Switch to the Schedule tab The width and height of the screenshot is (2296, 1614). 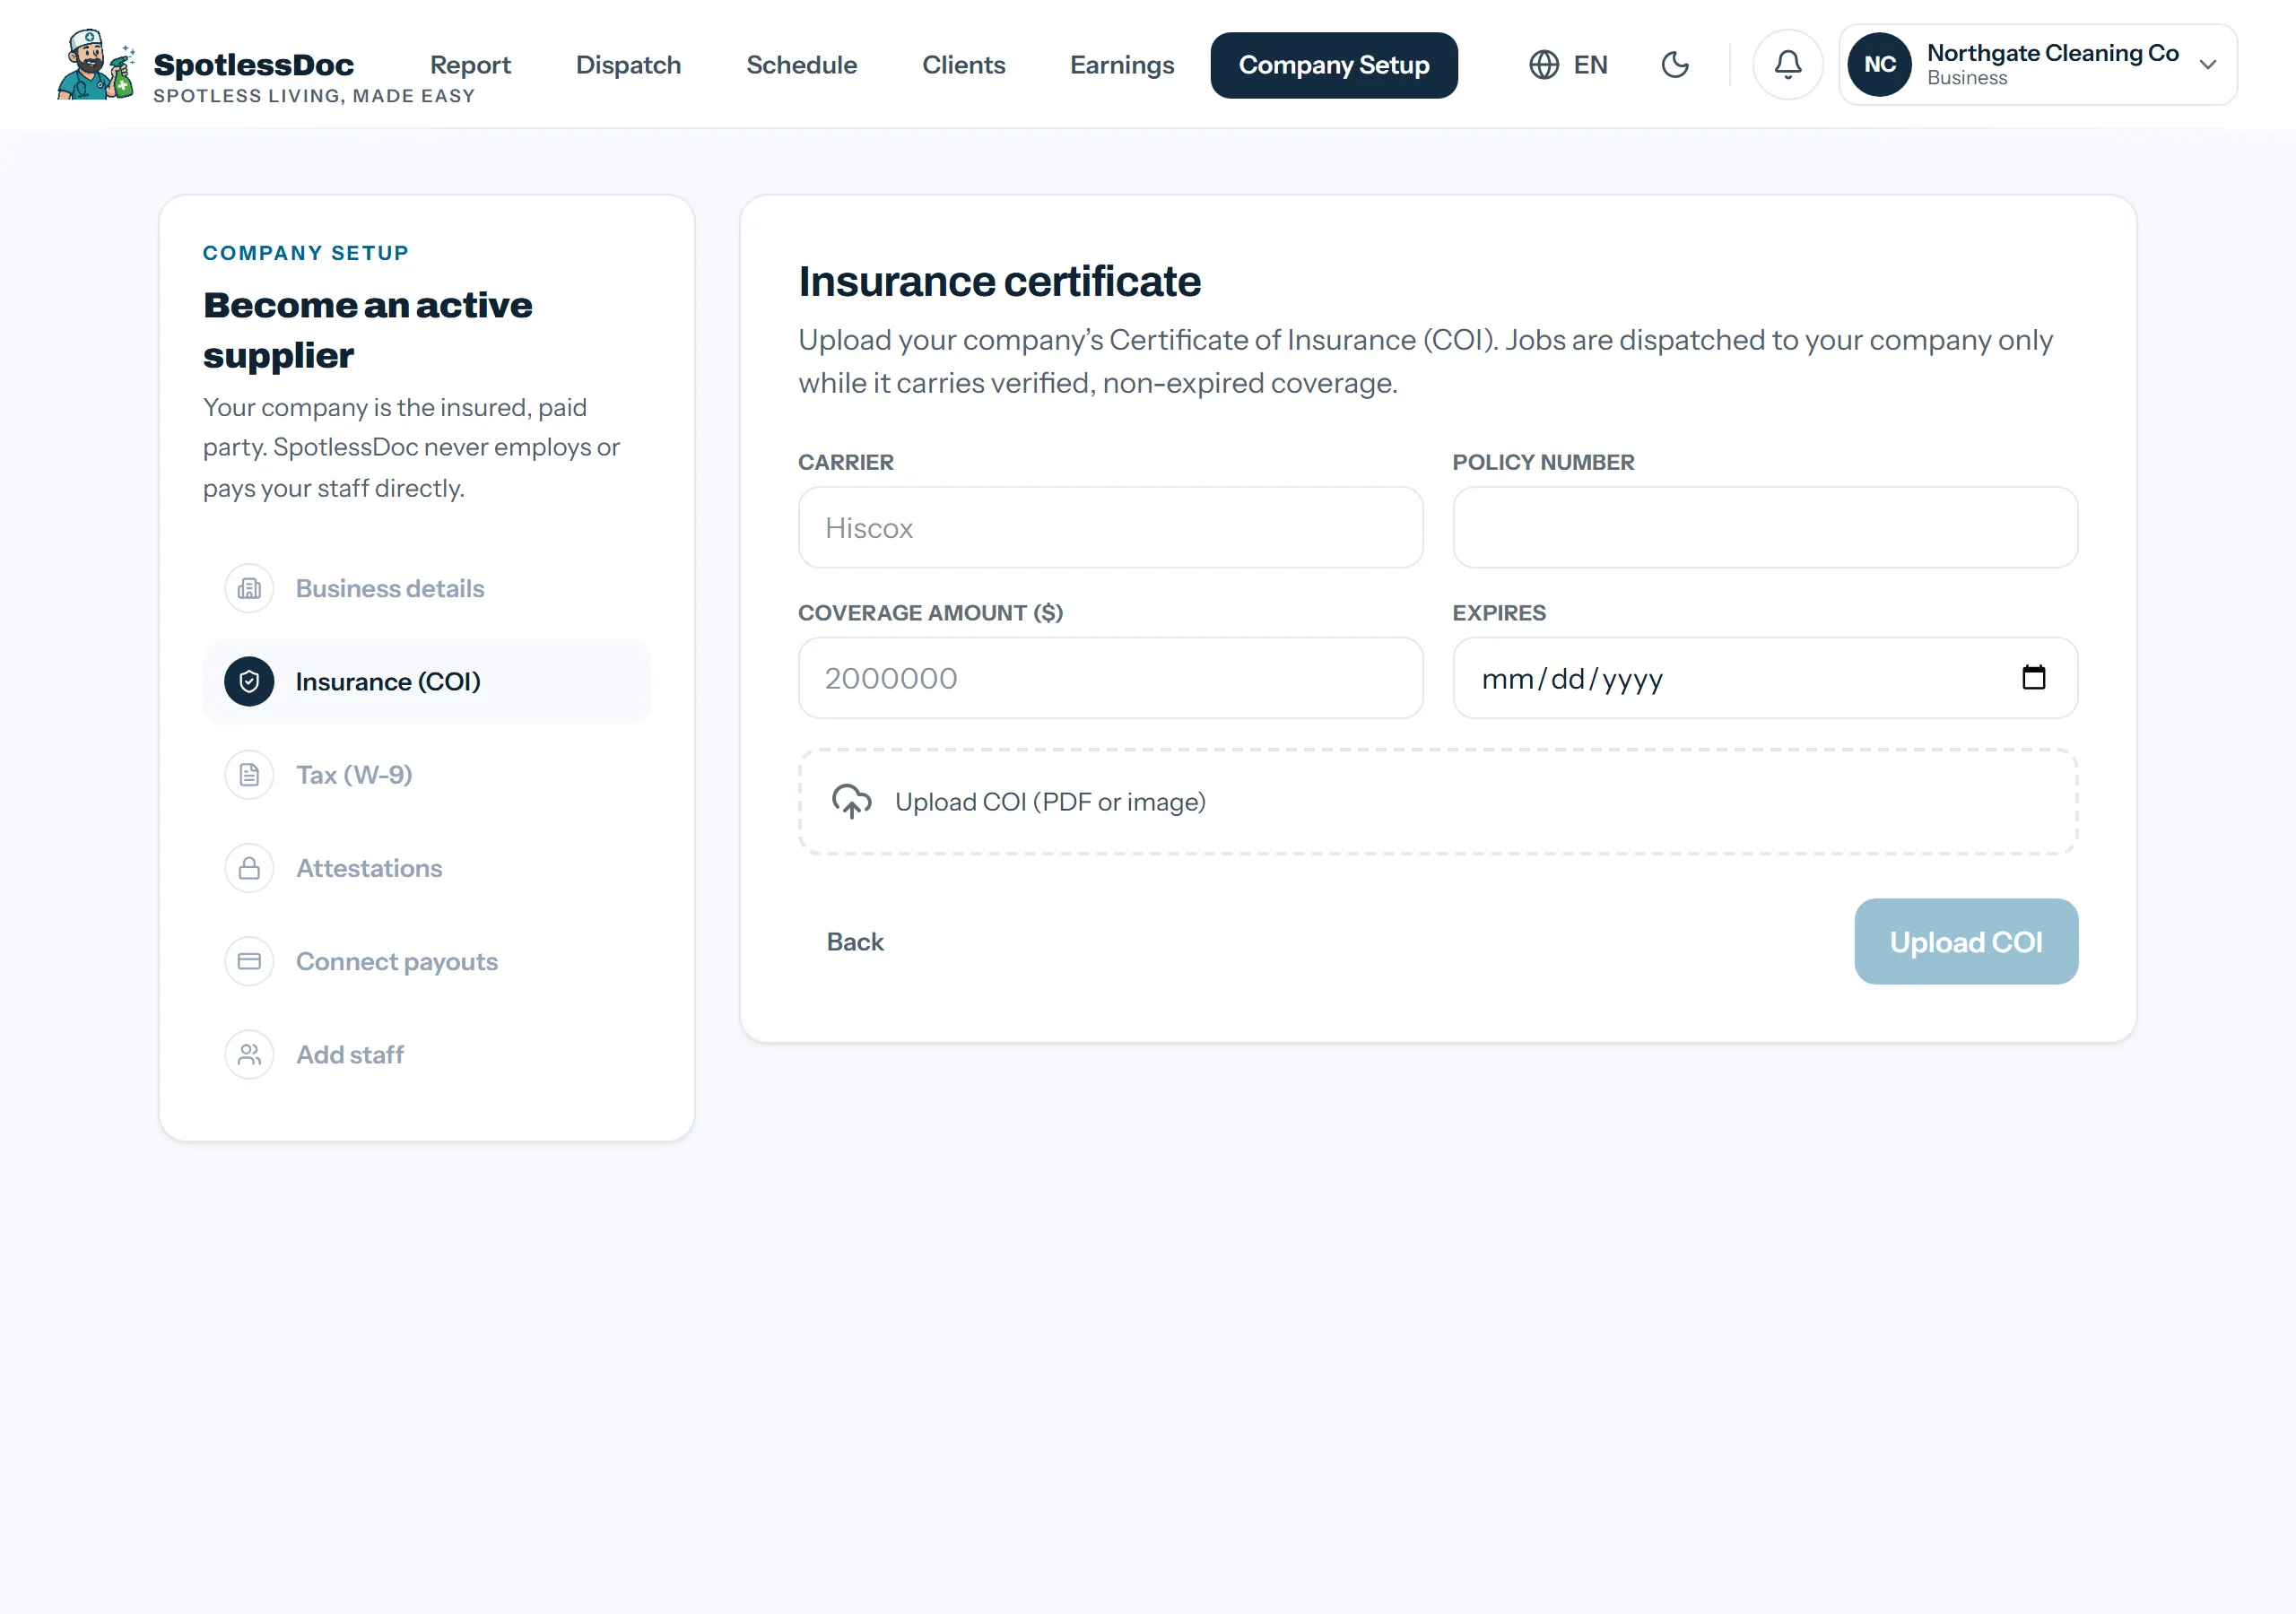point(801,65)
